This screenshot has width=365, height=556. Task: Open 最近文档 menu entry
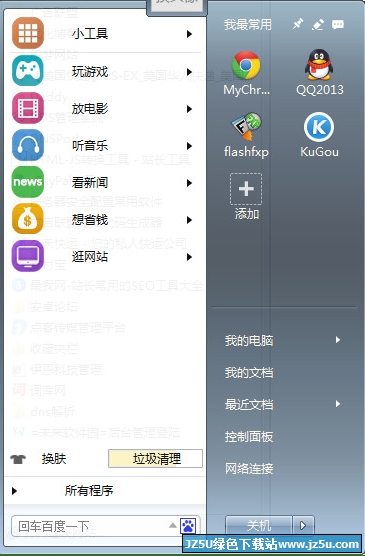(x=249, y=404)
